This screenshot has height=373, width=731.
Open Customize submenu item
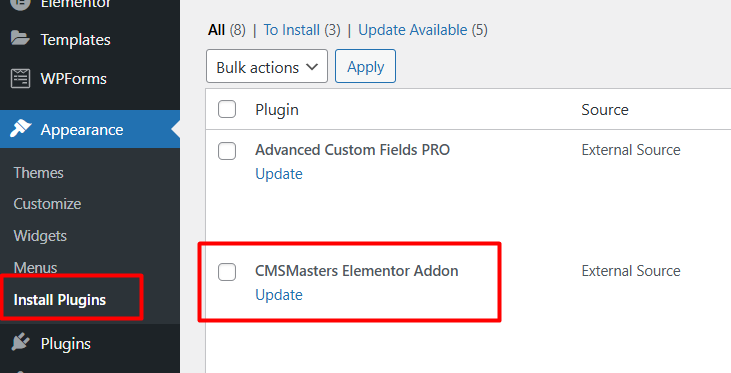[47, 204]
